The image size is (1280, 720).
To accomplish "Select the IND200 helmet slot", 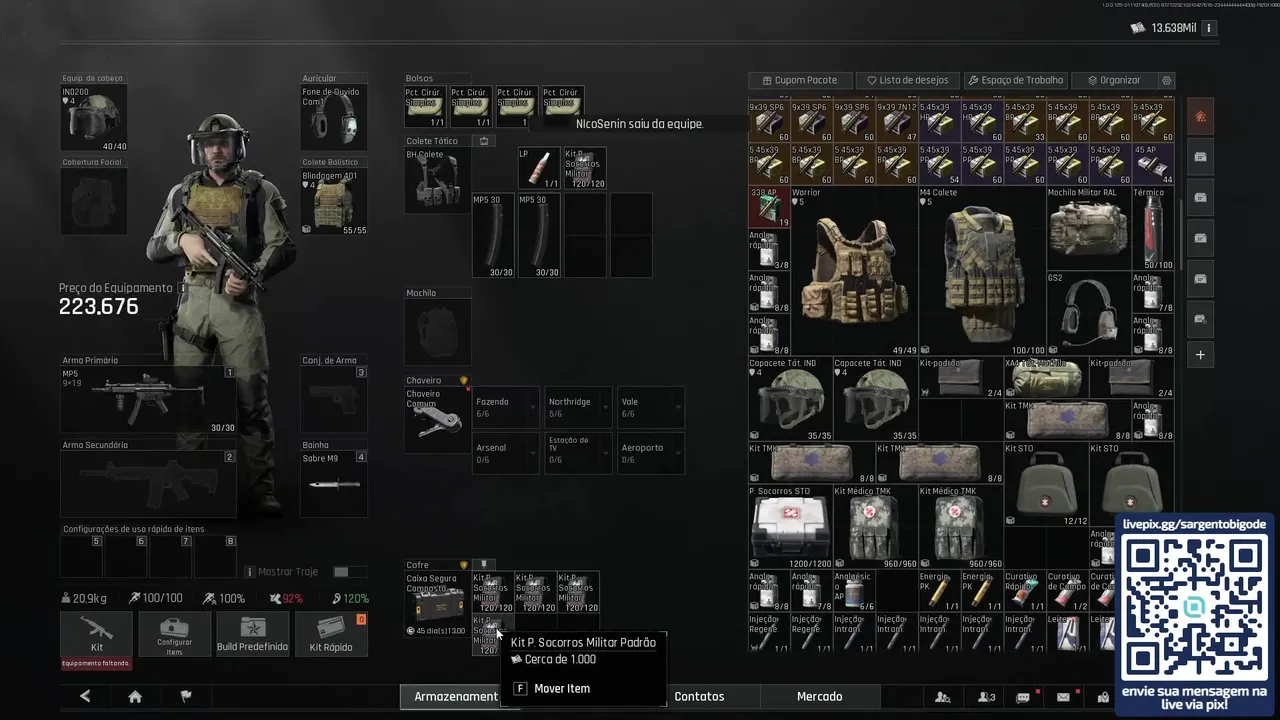I will click(x=94, y=118).
